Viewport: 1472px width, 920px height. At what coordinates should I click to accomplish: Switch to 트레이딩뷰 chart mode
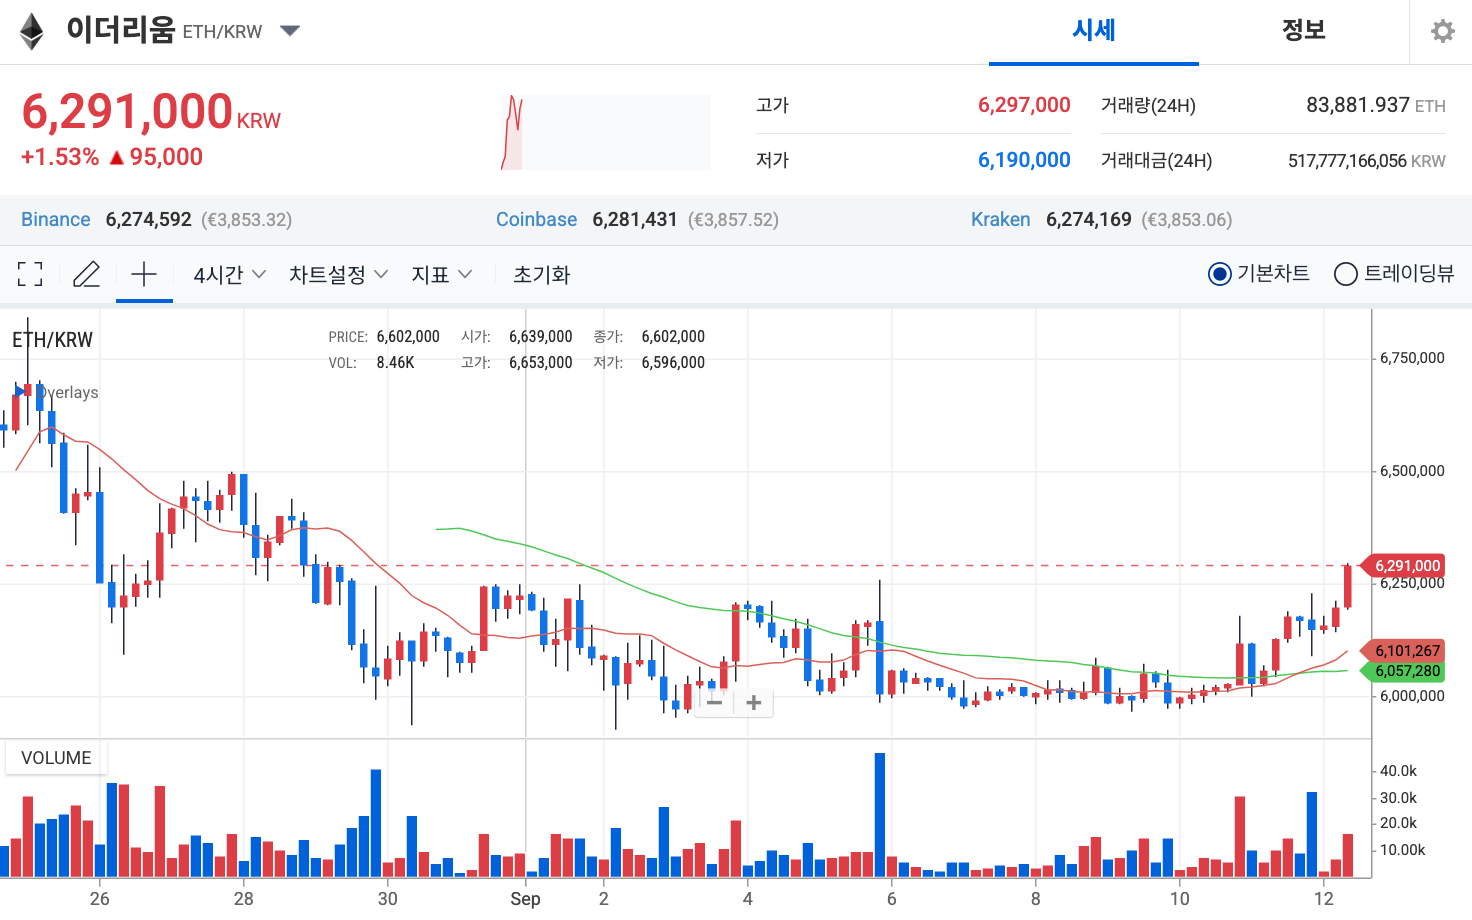click(1345, 273)
